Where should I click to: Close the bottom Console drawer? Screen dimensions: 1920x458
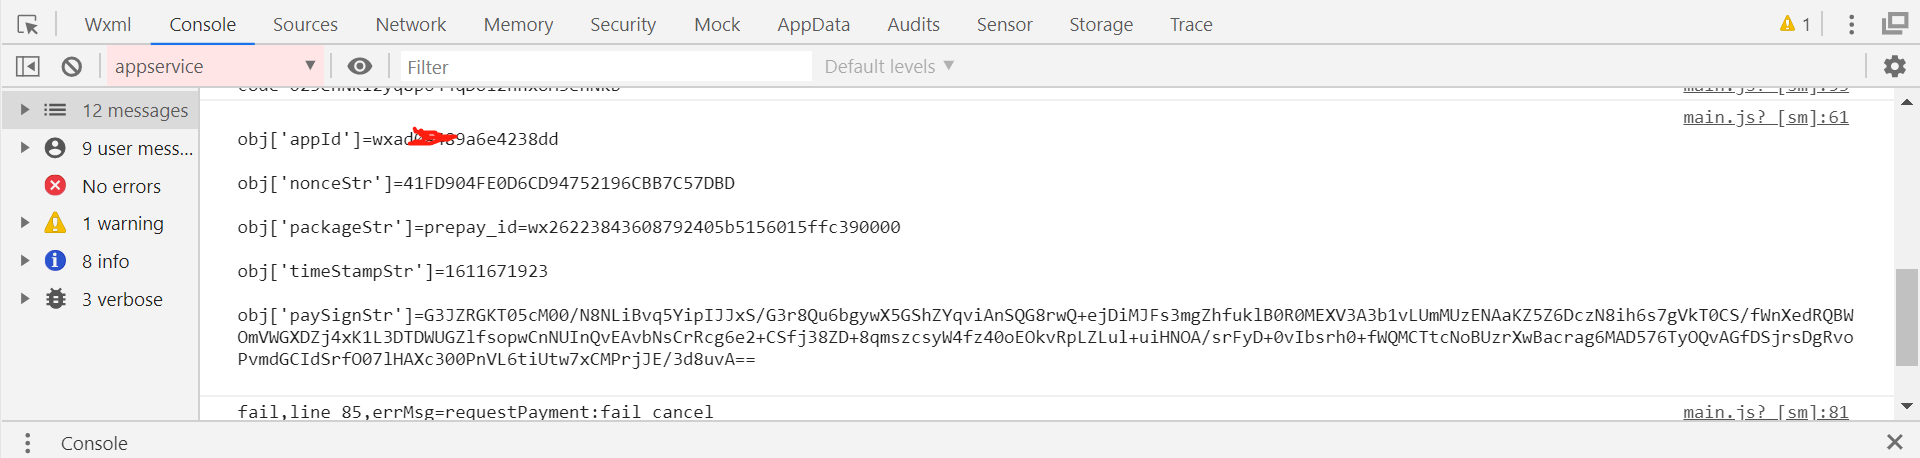point(1894,442)
